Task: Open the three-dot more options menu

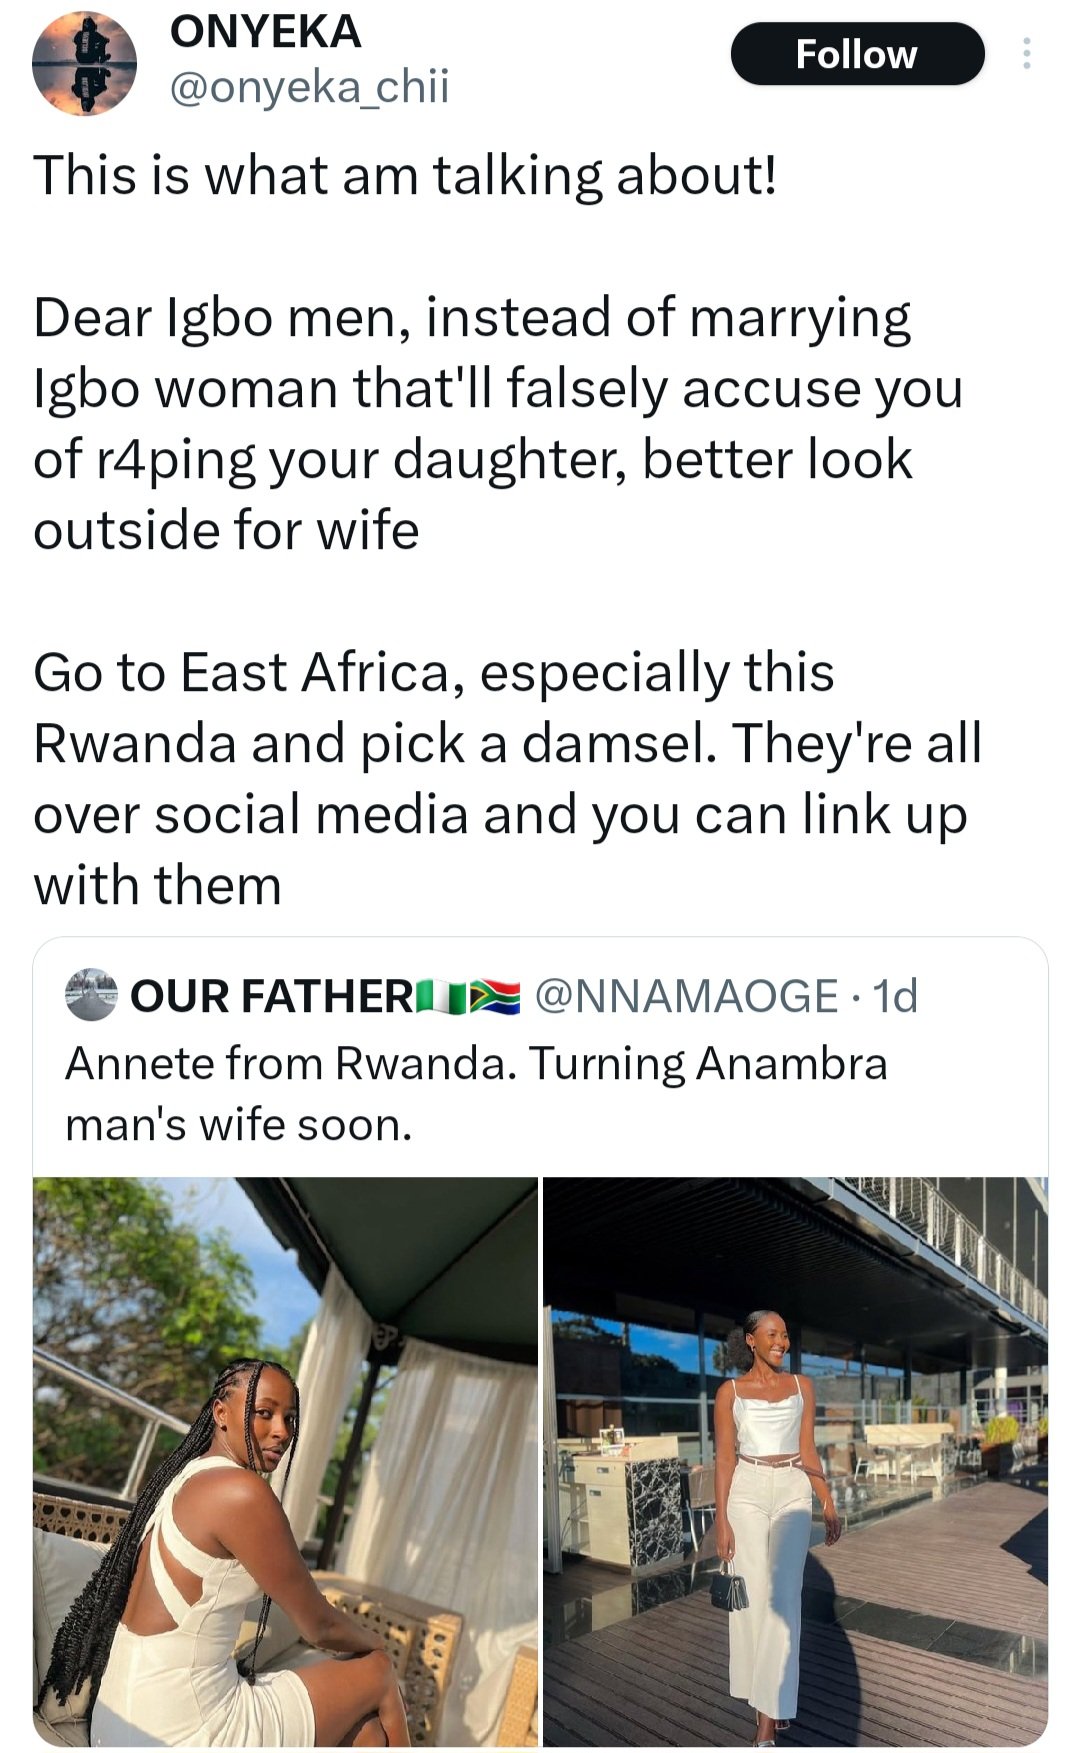Action: click(1026, 54)
